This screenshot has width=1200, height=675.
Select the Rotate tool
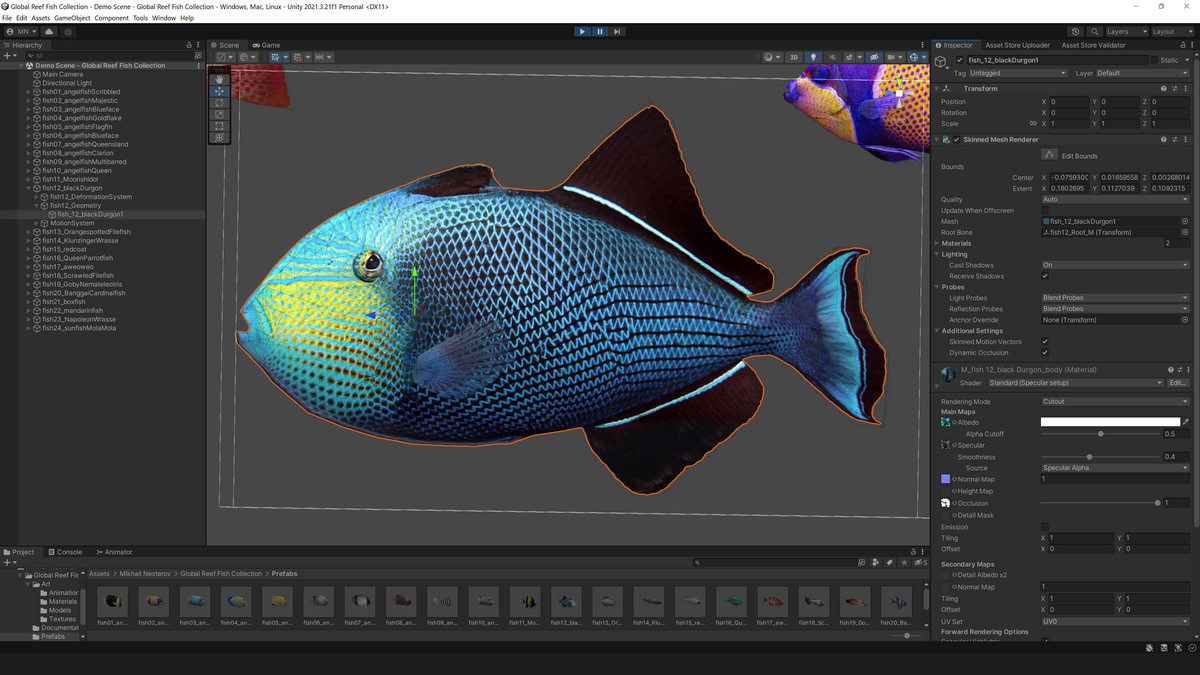tap(218, 103)
